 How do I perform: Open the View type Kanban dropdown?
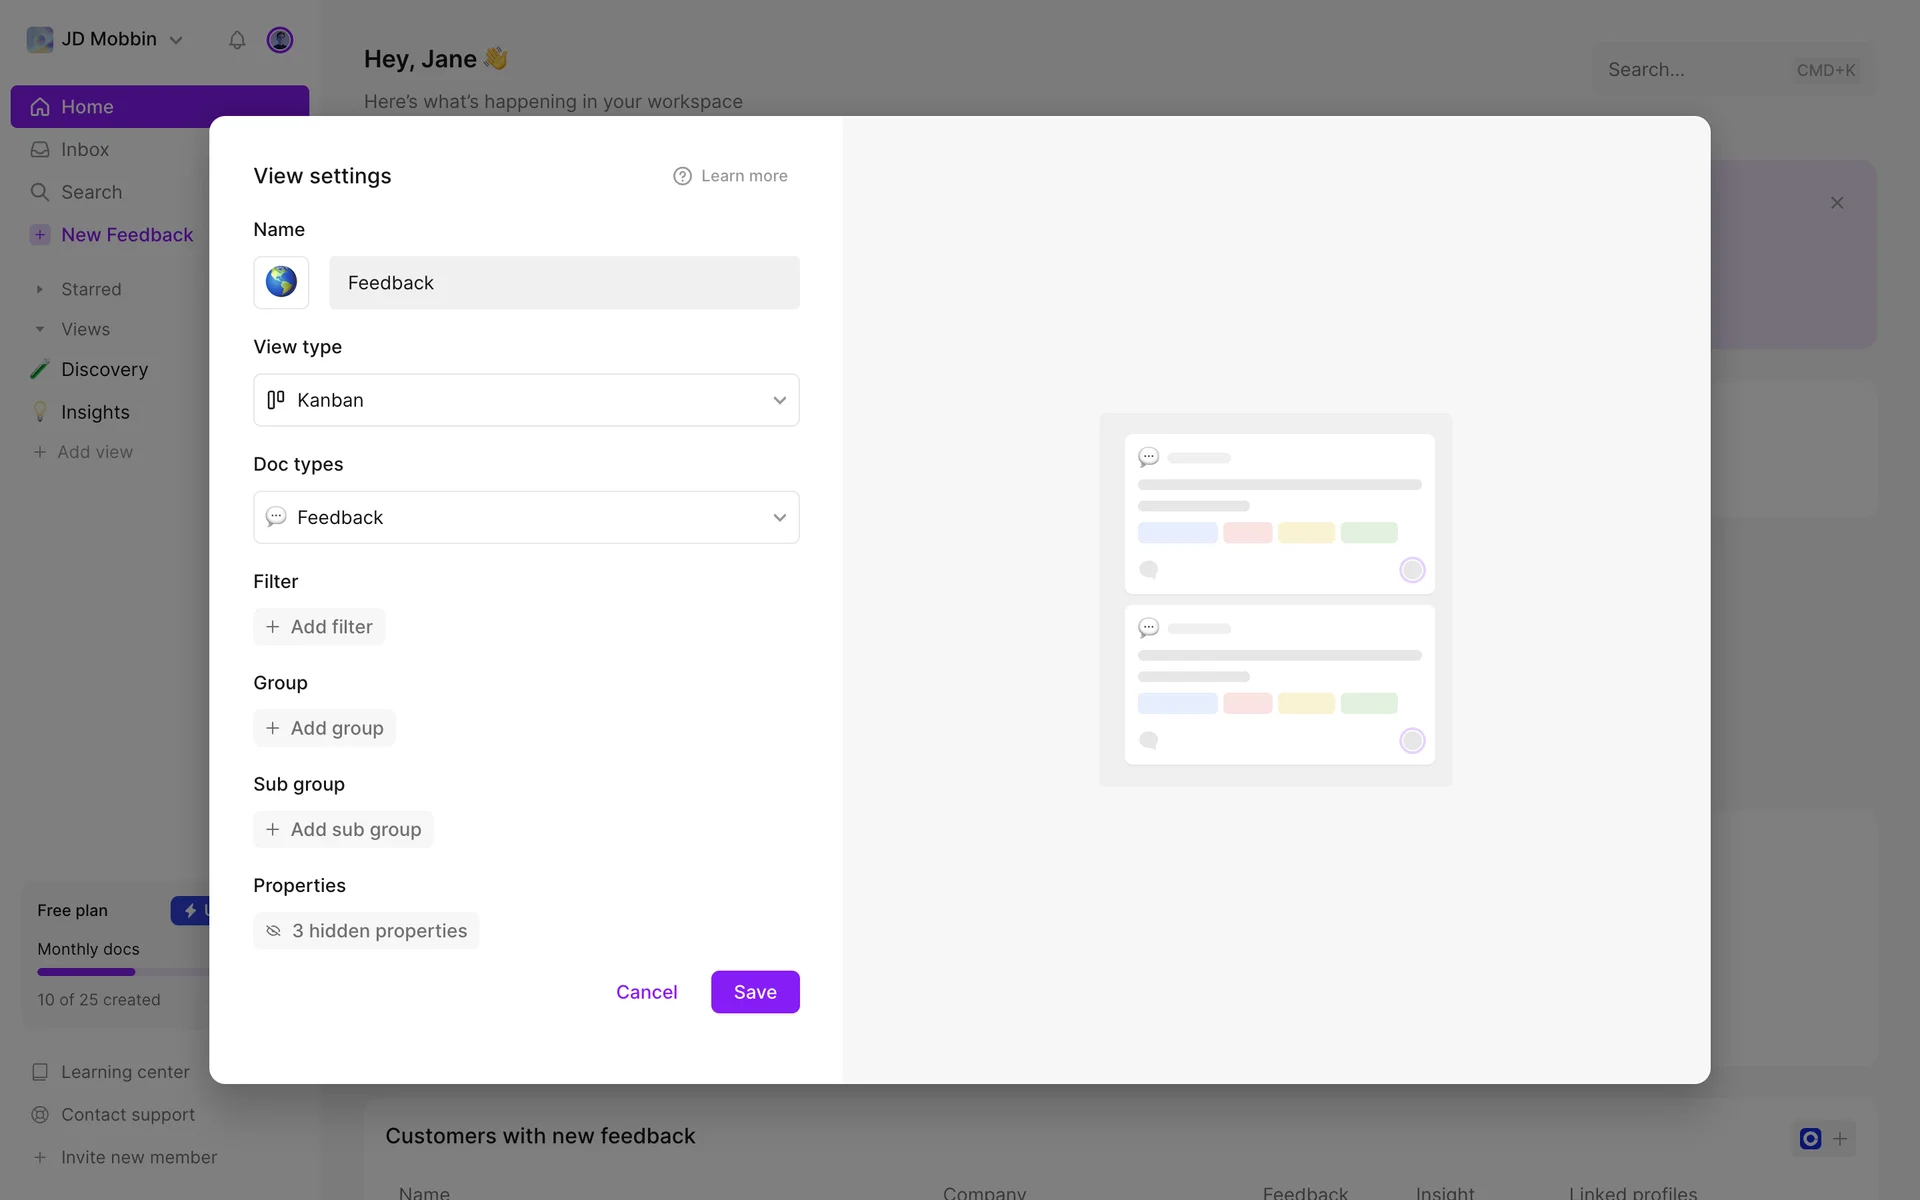pos(526,400)
